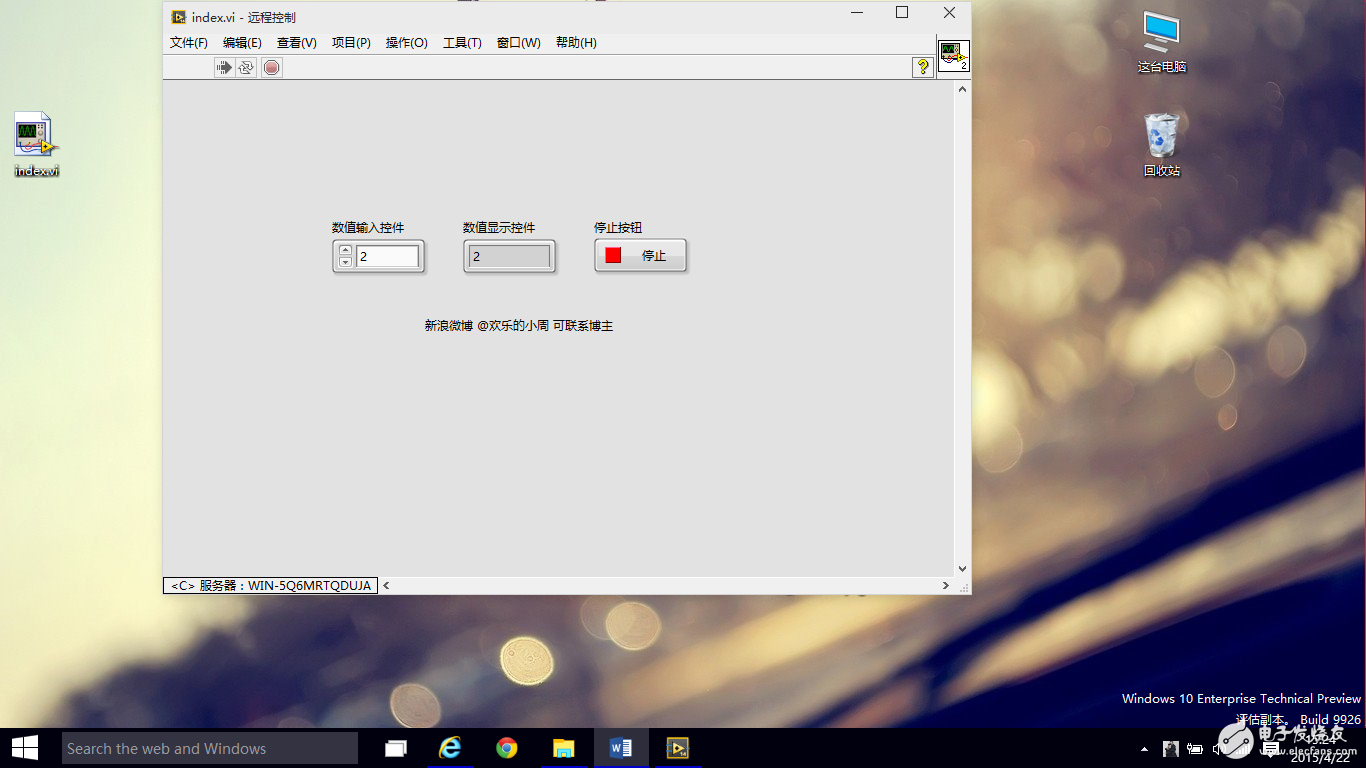Select the index.vi desktop file icon
This screenshot has width=1366, height=768.
point(36,144)
